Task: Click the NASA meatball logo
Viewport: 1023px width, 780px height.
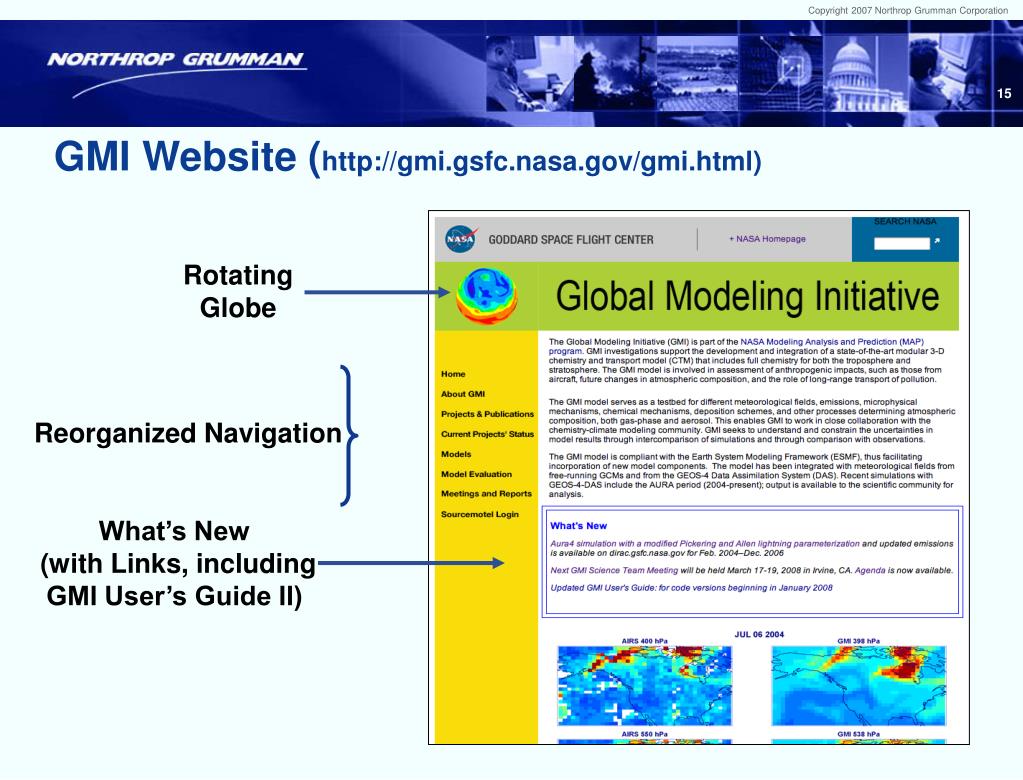Action: [x=461, y=239]
